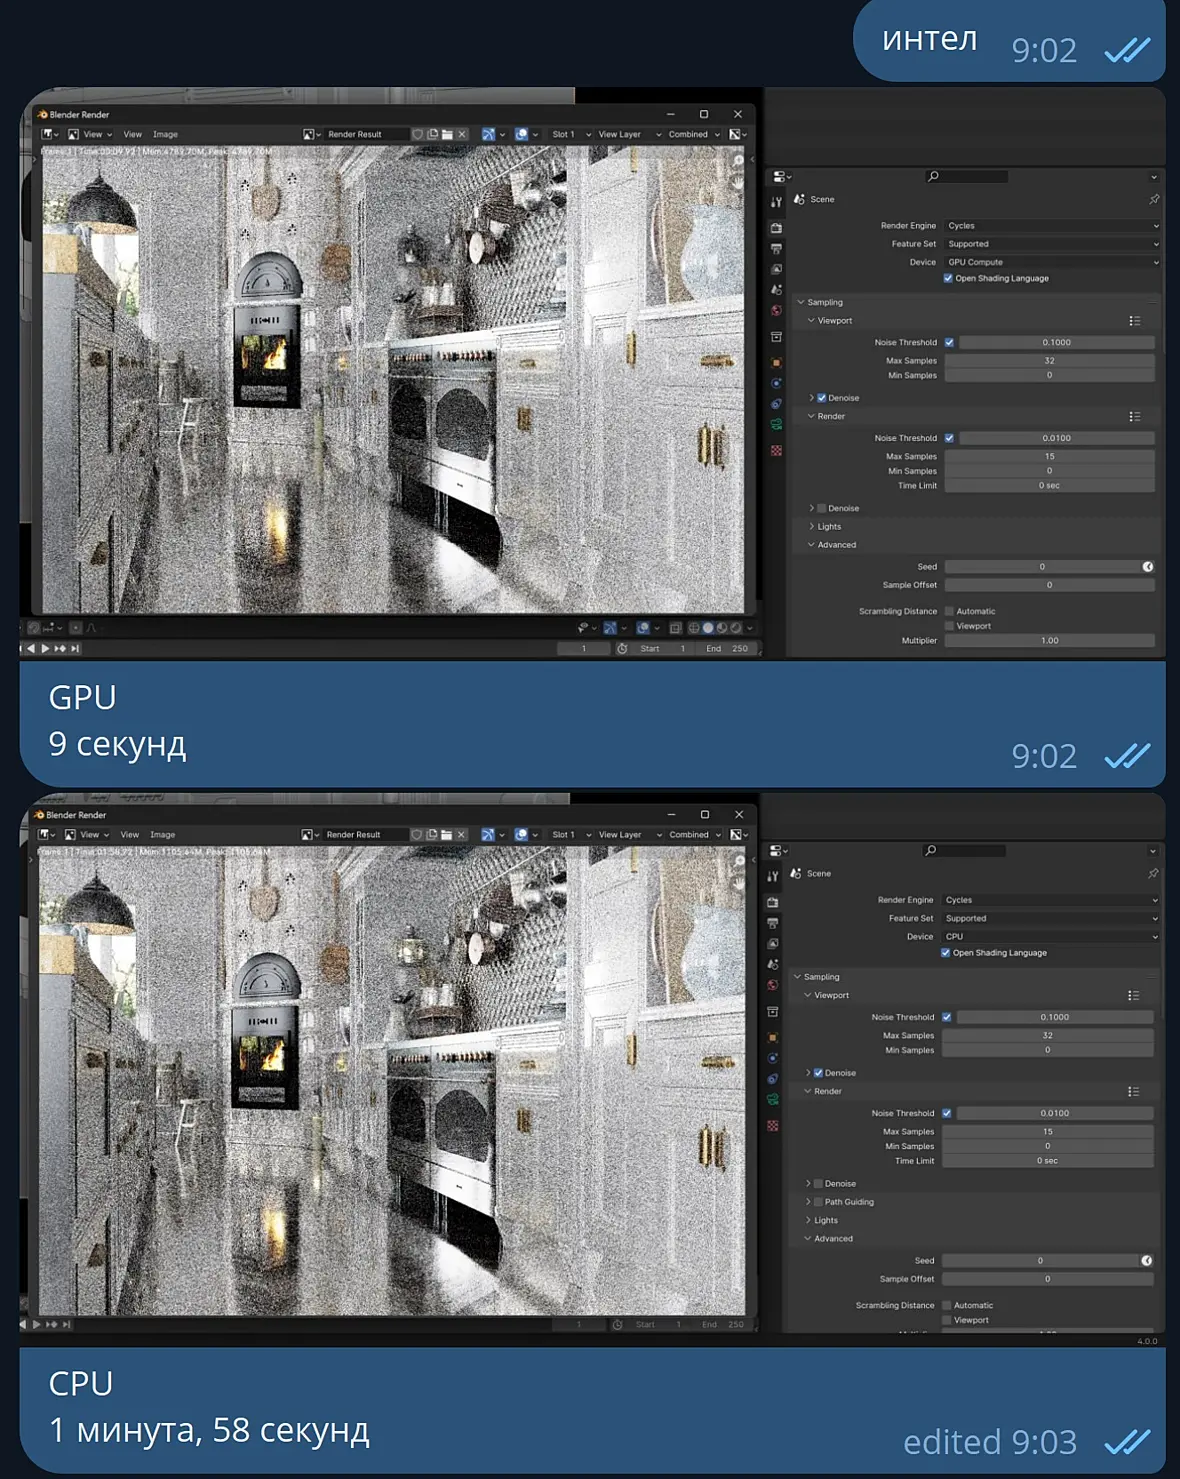Click the save image folder icon in the top render window
Screen dimensions: 1180x1479
[x=447, y=134]
